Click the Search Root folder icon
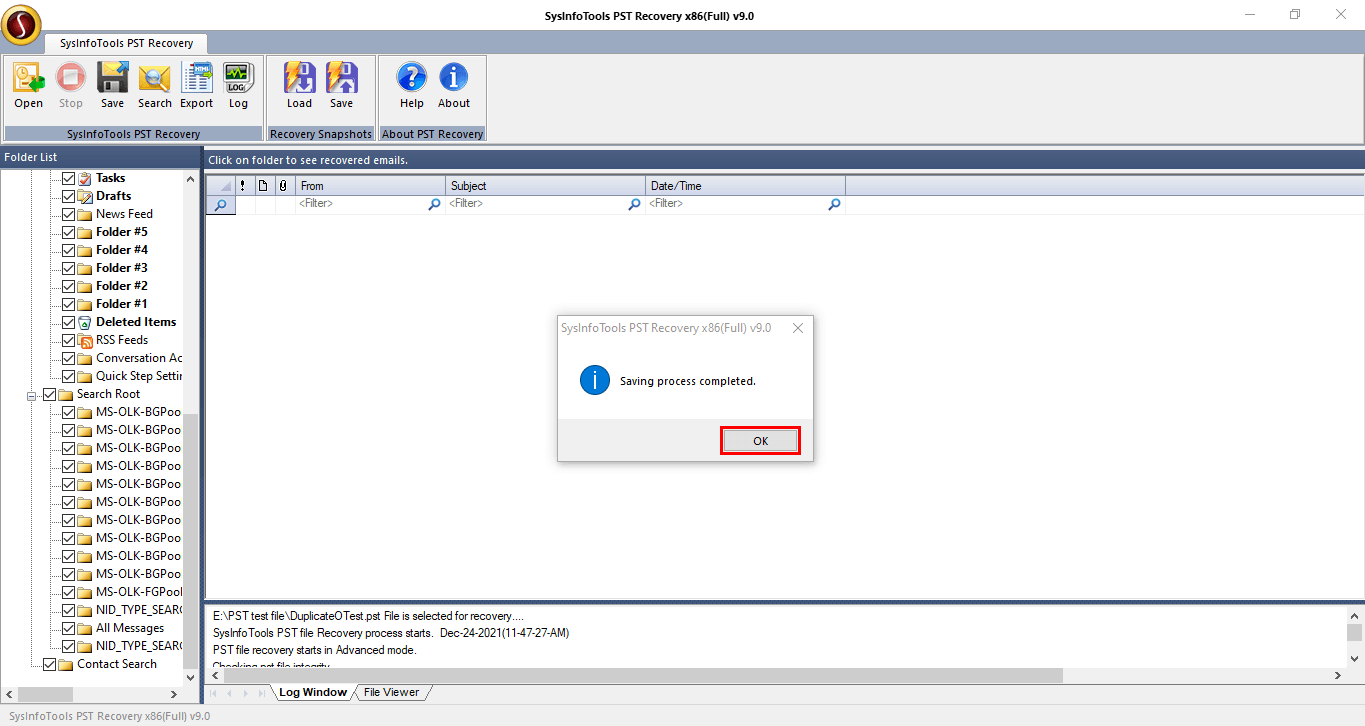Screen dimensions: 1365x726 point(66,394)
